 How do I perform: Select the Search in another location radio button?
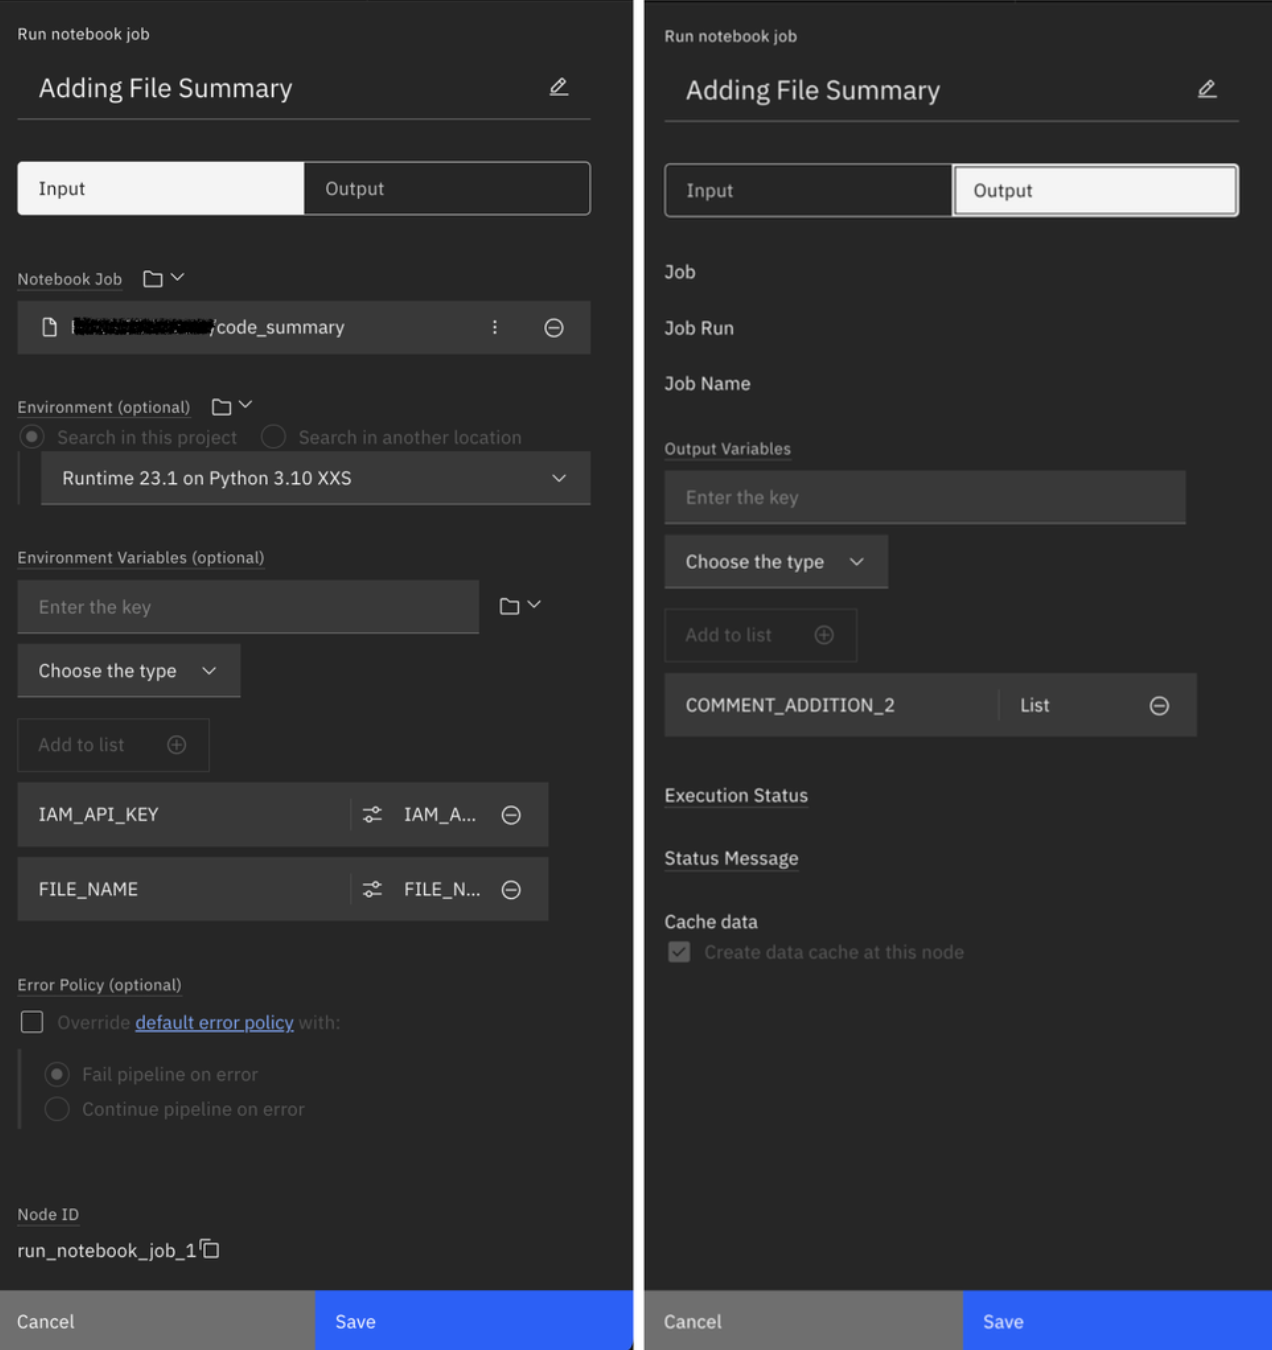273,437
